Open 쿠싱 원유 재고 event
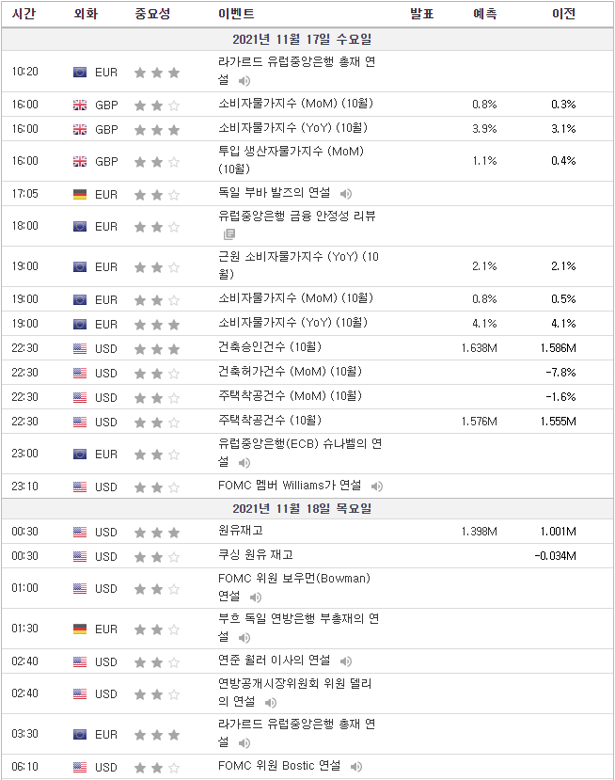Image resolution: width=615 pixels, height=780 pixels. pyautogui.click(x=255, y=555)
